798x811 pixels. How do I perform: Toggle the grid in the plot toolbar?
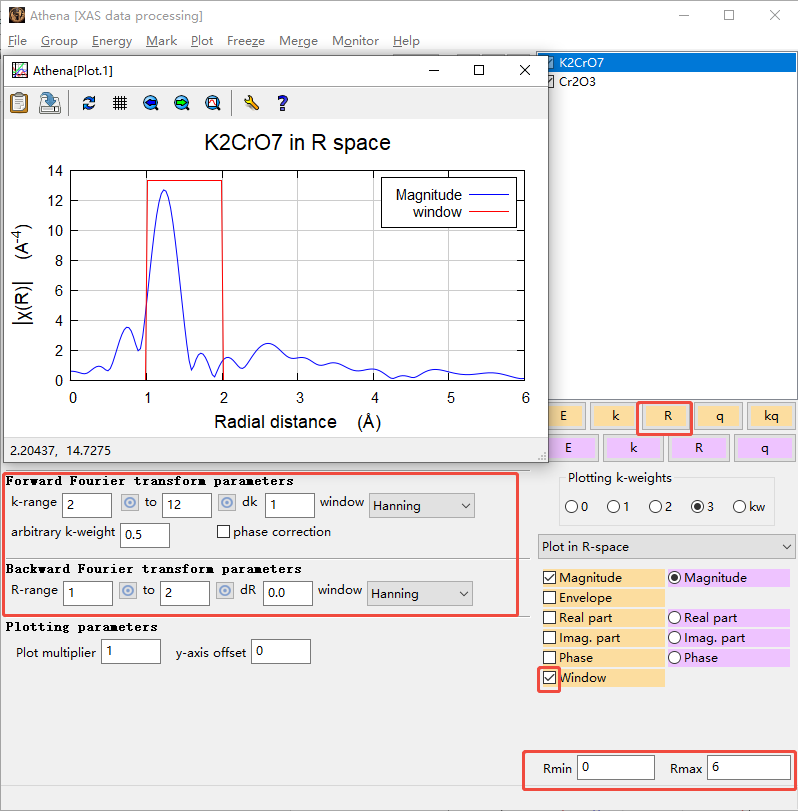119,103
